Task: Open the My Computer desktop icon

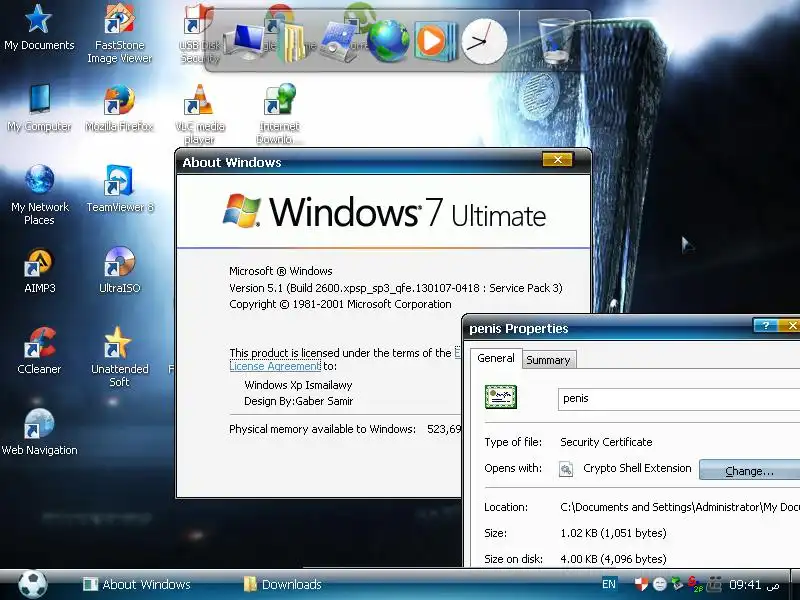Action: click(39, 108)
